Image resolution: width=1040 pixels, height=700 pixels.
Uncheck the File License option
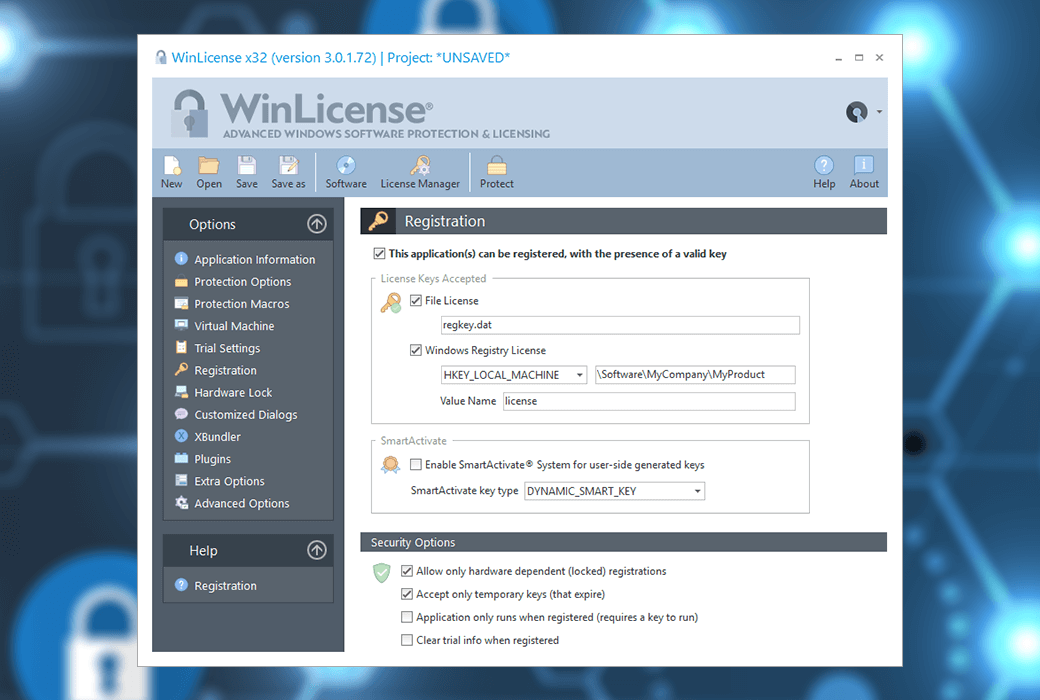416,300
